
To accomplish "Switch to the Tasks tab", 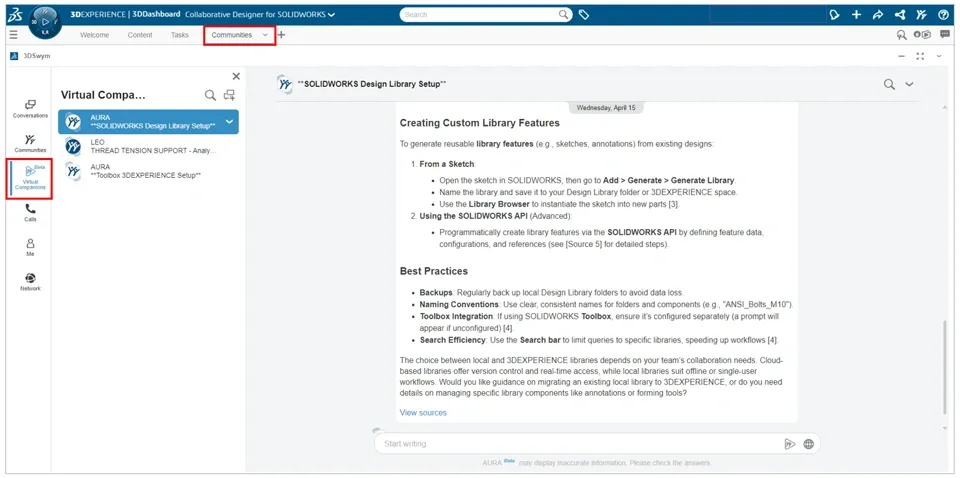I will click(x=179, y=35).
